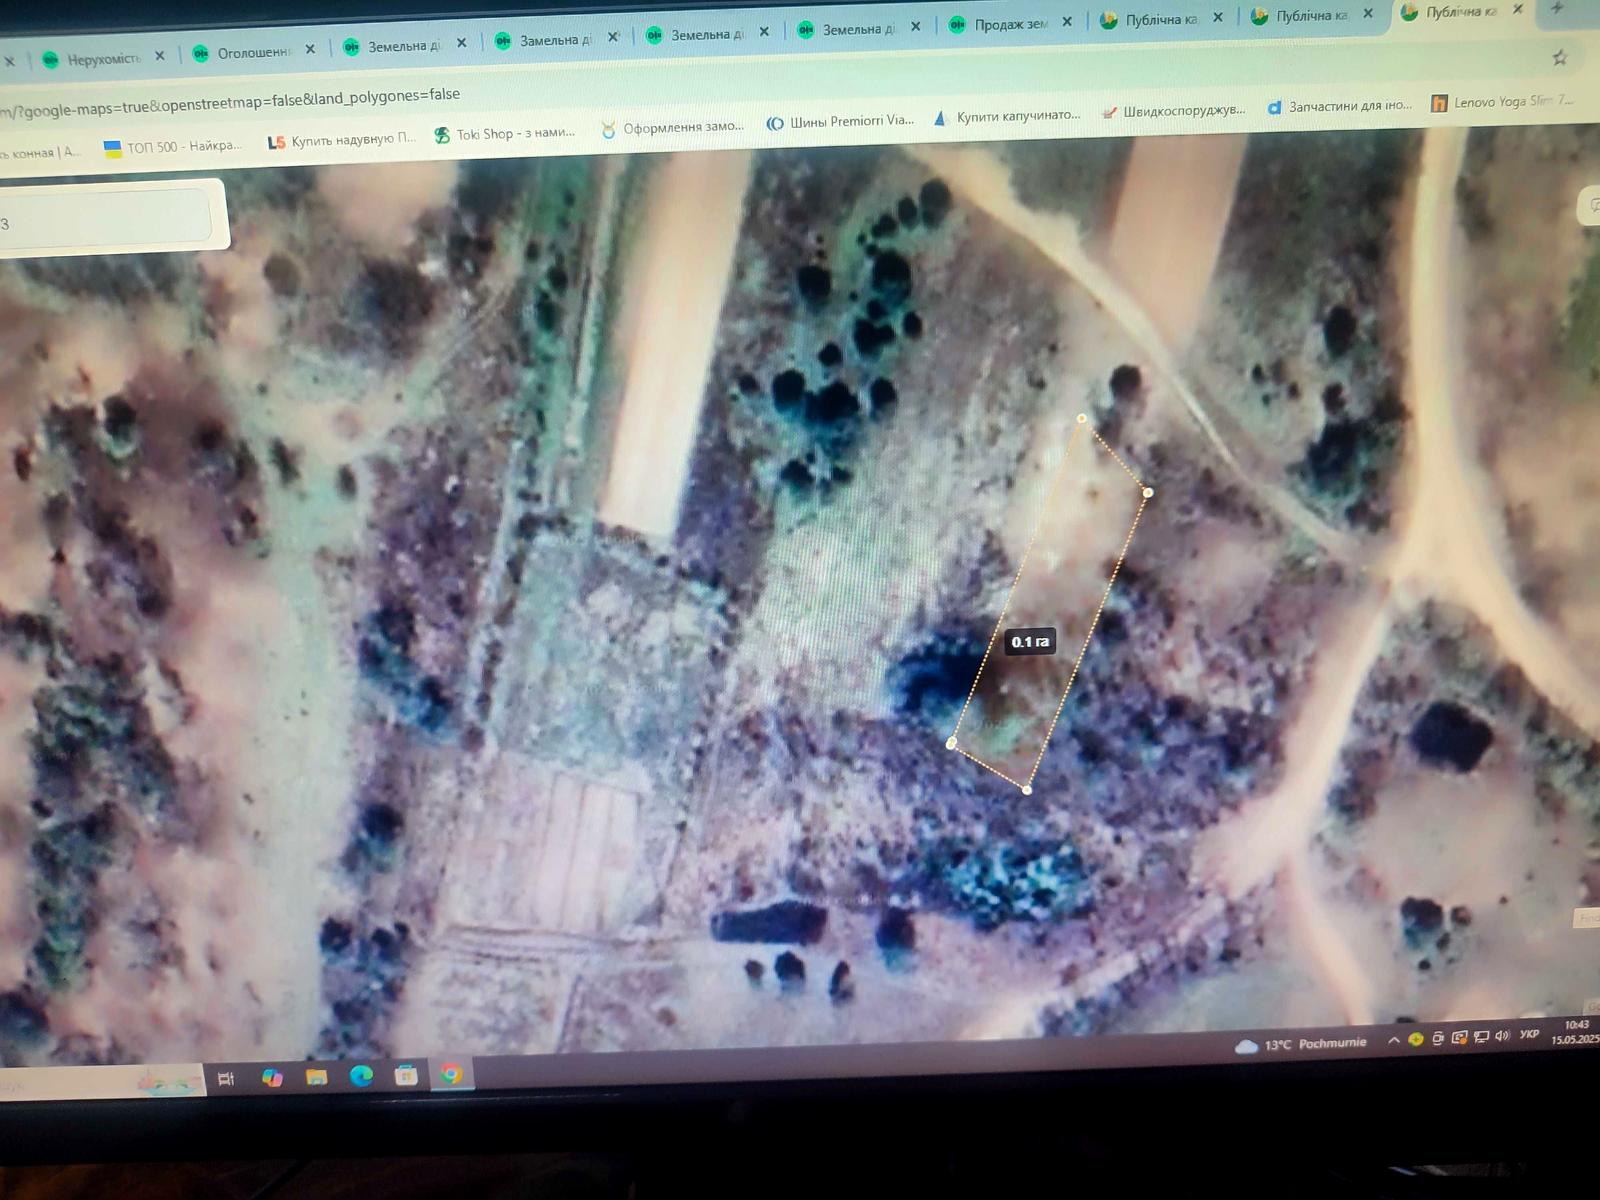The height and width of the screenshot is (1200, 1600).
Task: Open the weather widget showing 13°C
Action: (1302, 1044)
